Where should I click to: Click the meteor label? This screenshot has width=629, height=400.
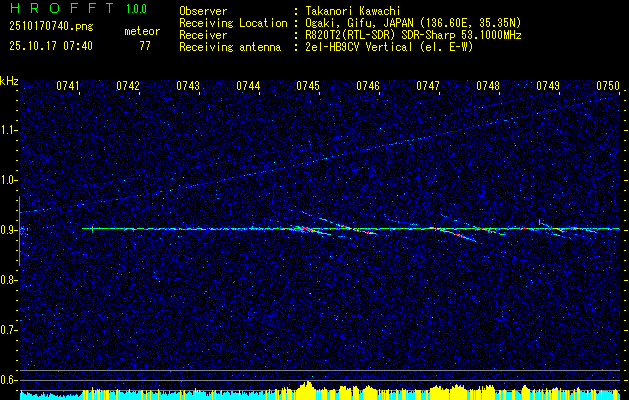click(x=142, y=31)
